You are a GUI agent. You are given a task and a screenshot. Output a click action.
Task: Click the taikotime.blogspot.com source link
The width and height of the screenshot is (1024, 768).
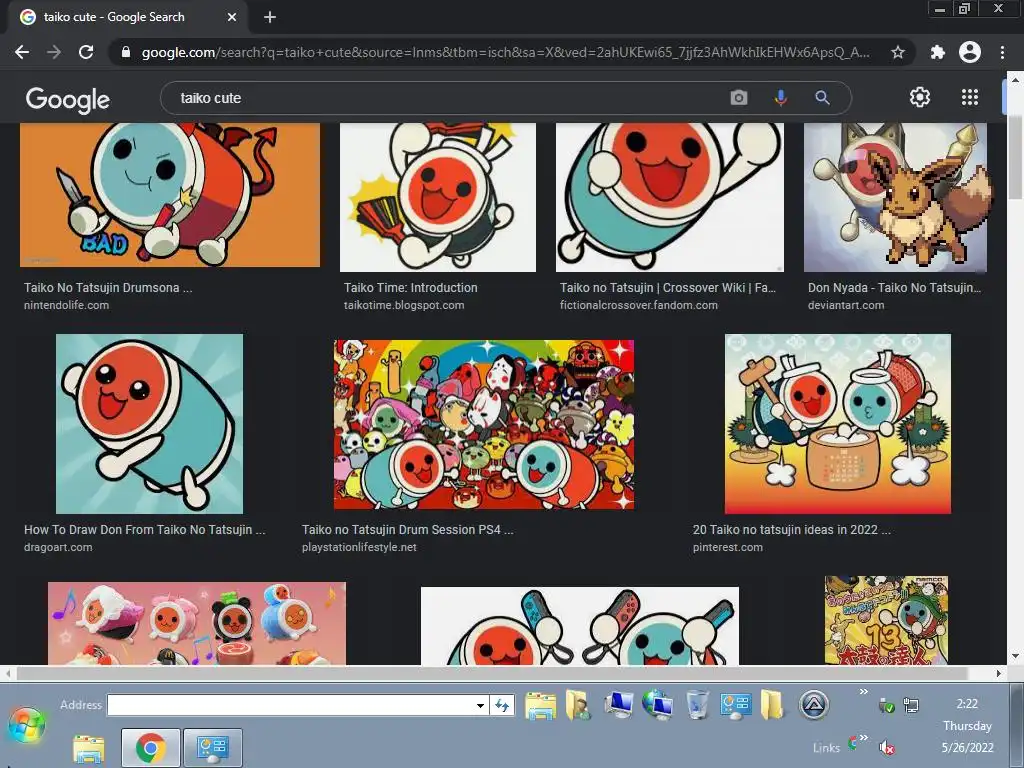tap(404, 305)
